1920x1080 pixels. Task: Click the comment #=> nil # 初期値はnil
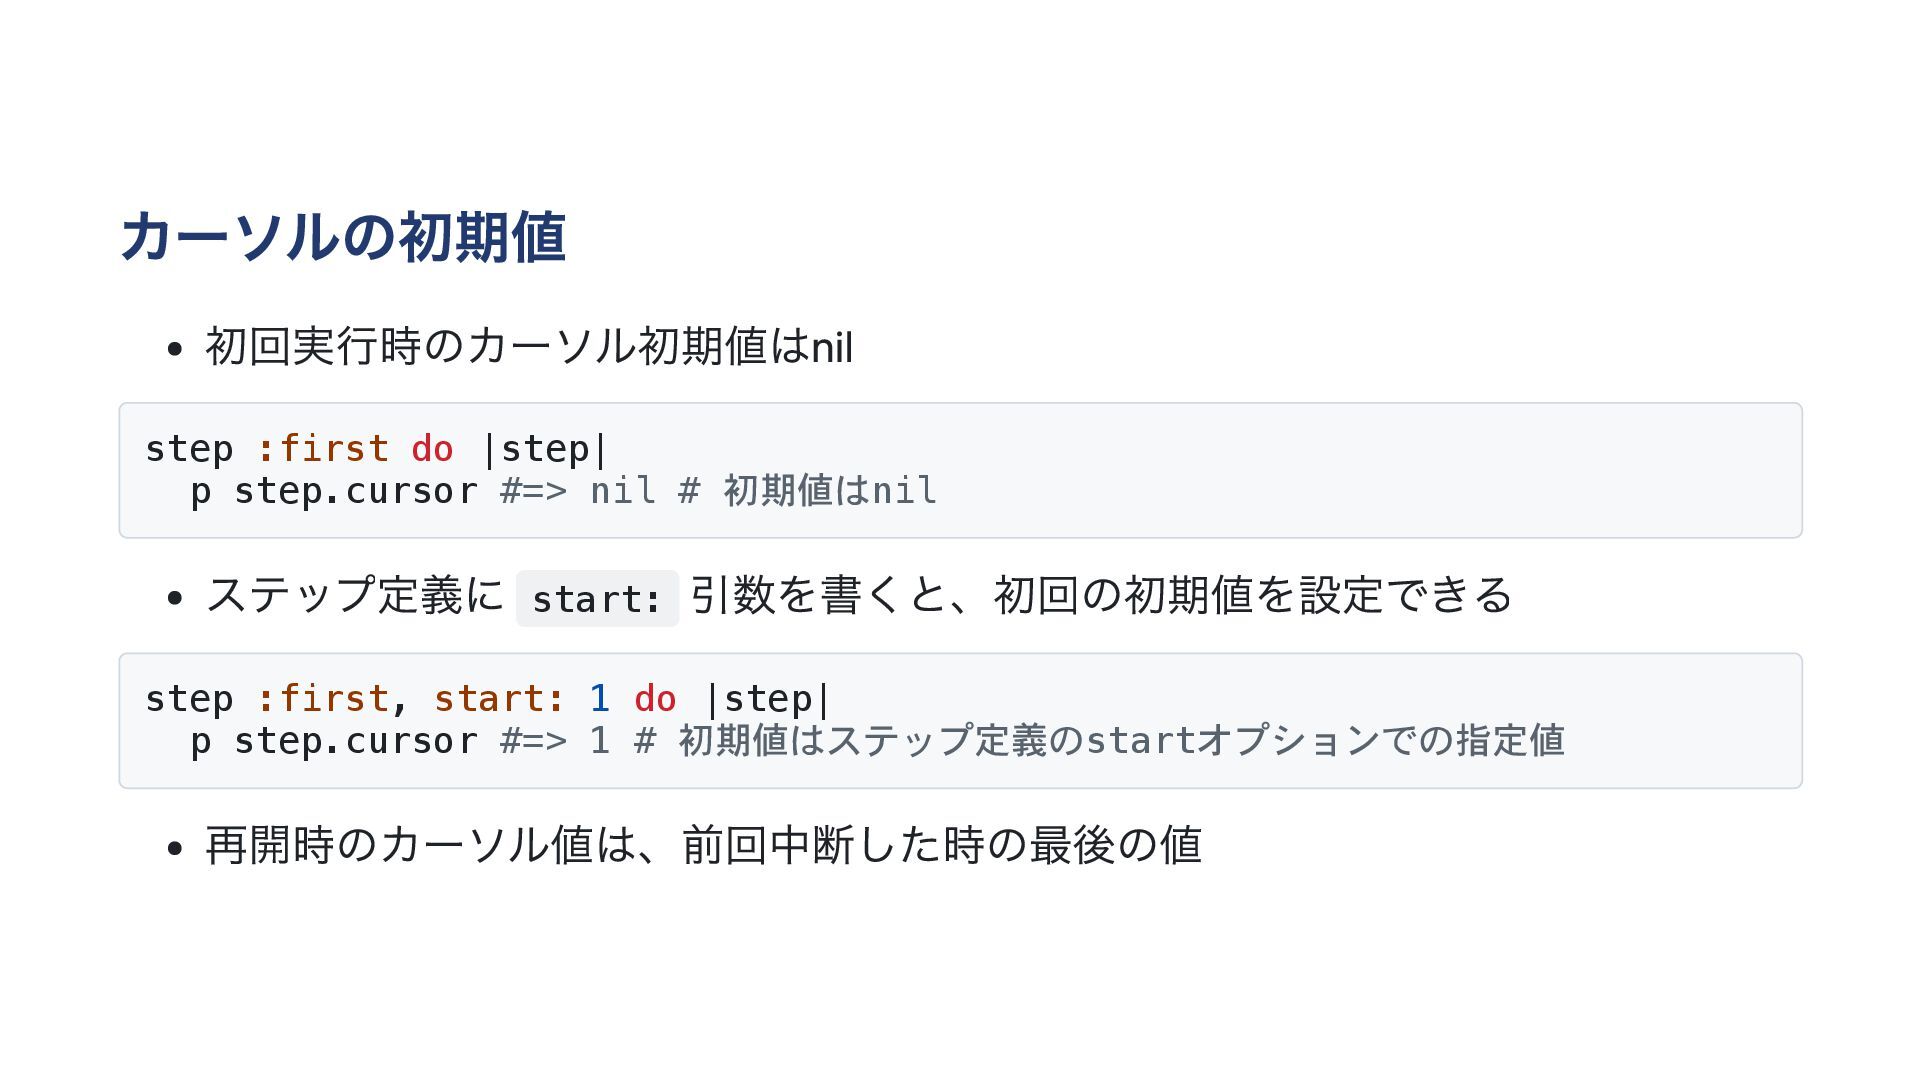[x=718, y=491]
